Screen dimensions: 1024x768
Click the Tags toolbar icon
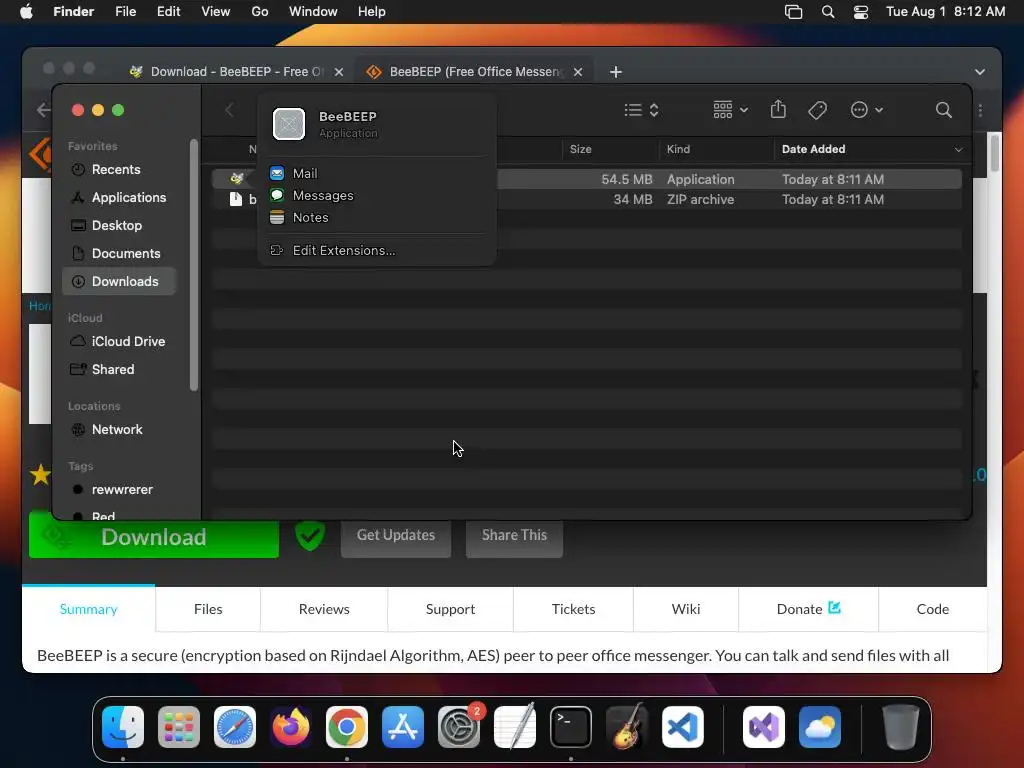817,110
